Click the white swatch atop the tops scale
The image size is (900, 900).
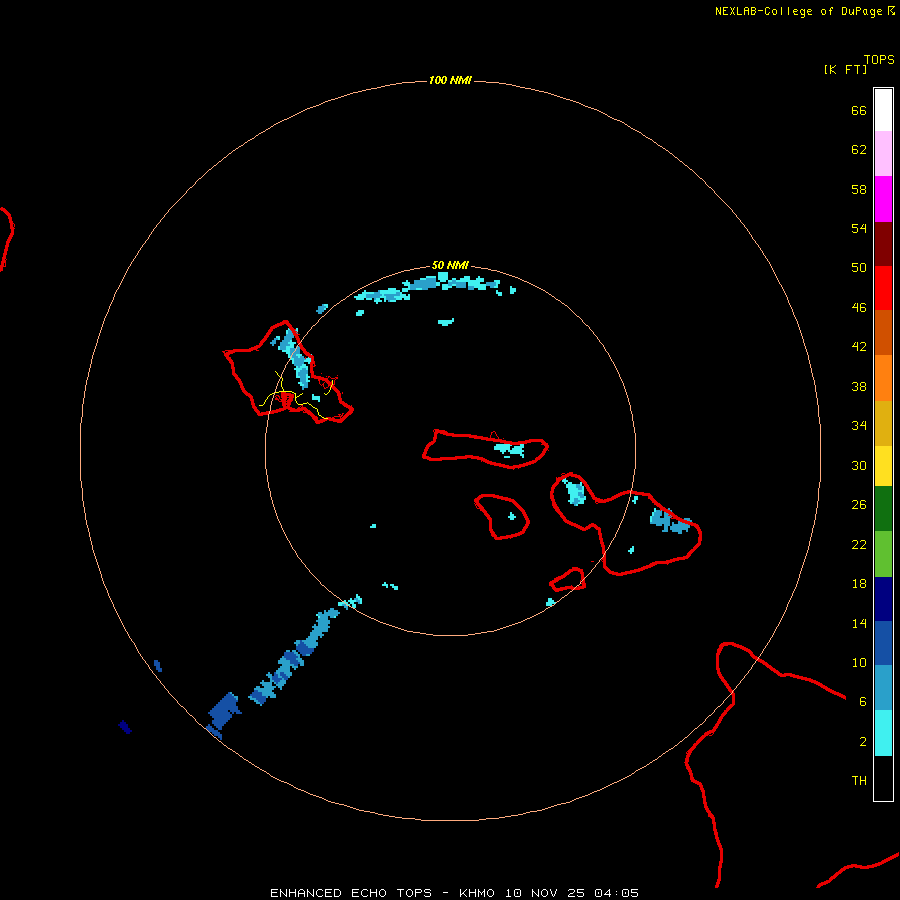[x=883, y=110]
